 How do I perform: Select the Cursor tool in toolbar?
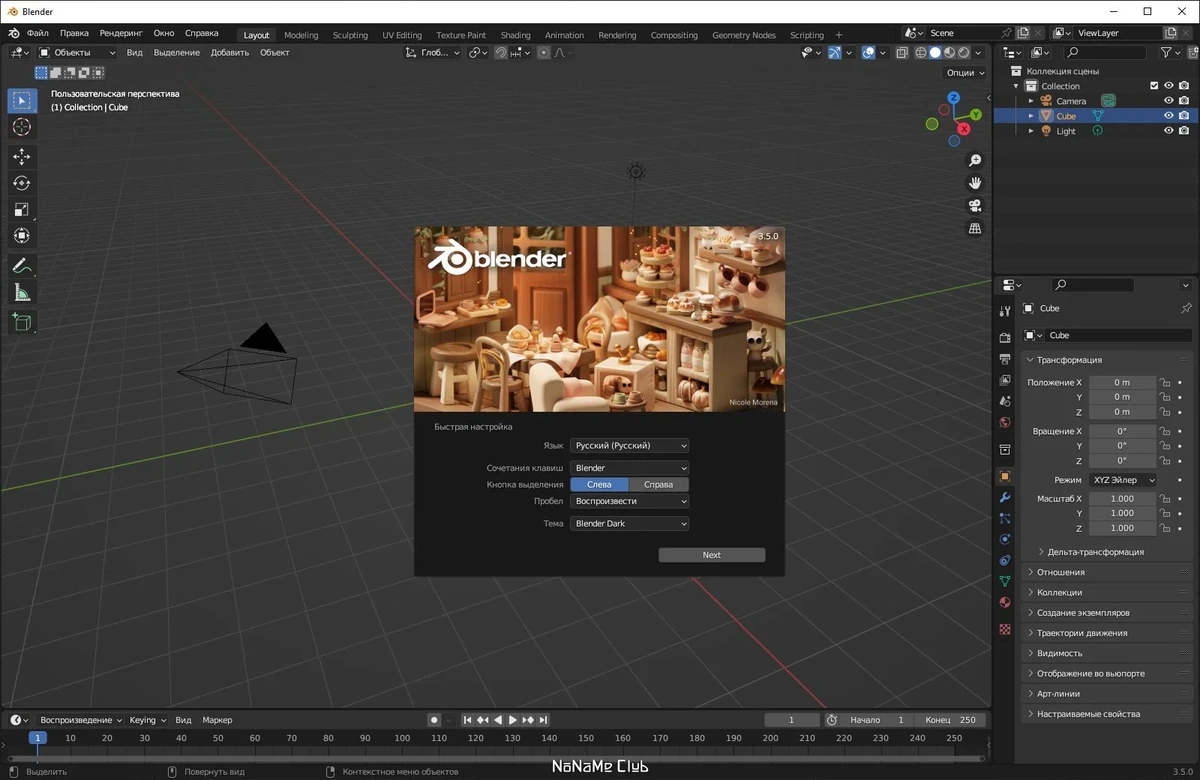22,127
